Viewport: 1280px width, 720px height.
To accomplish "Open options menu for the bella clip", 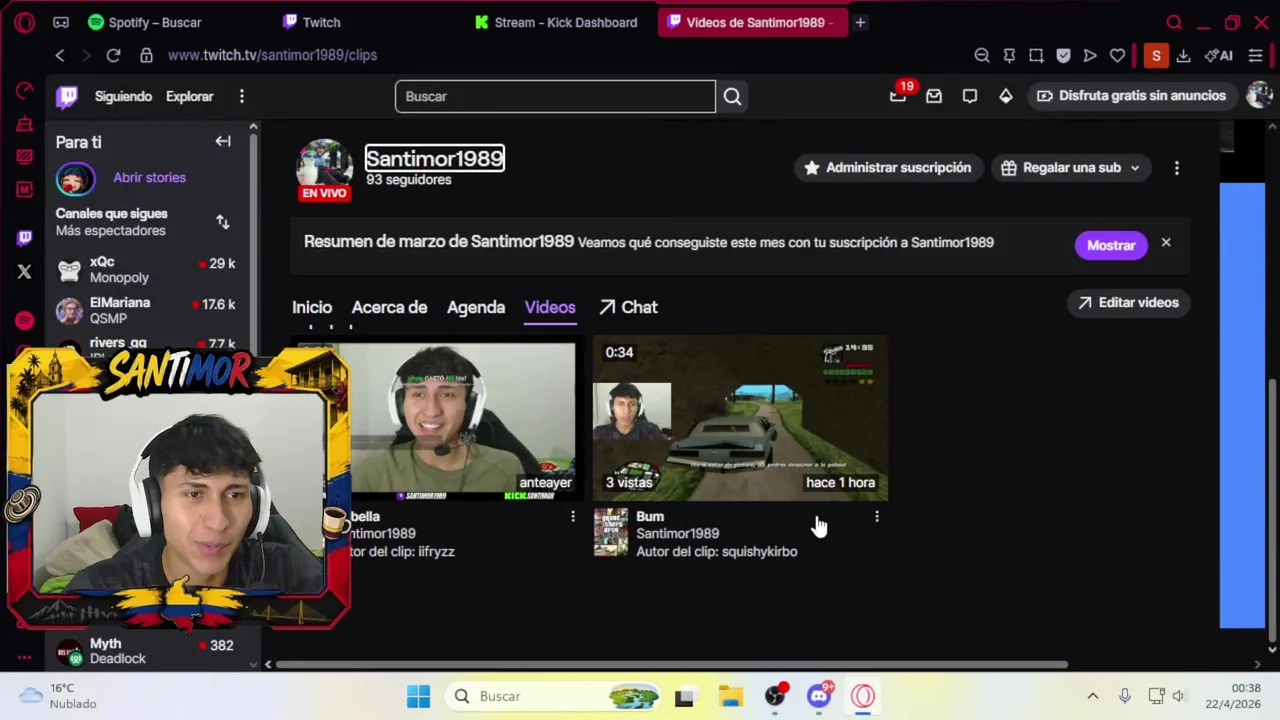I will (573, 517).
